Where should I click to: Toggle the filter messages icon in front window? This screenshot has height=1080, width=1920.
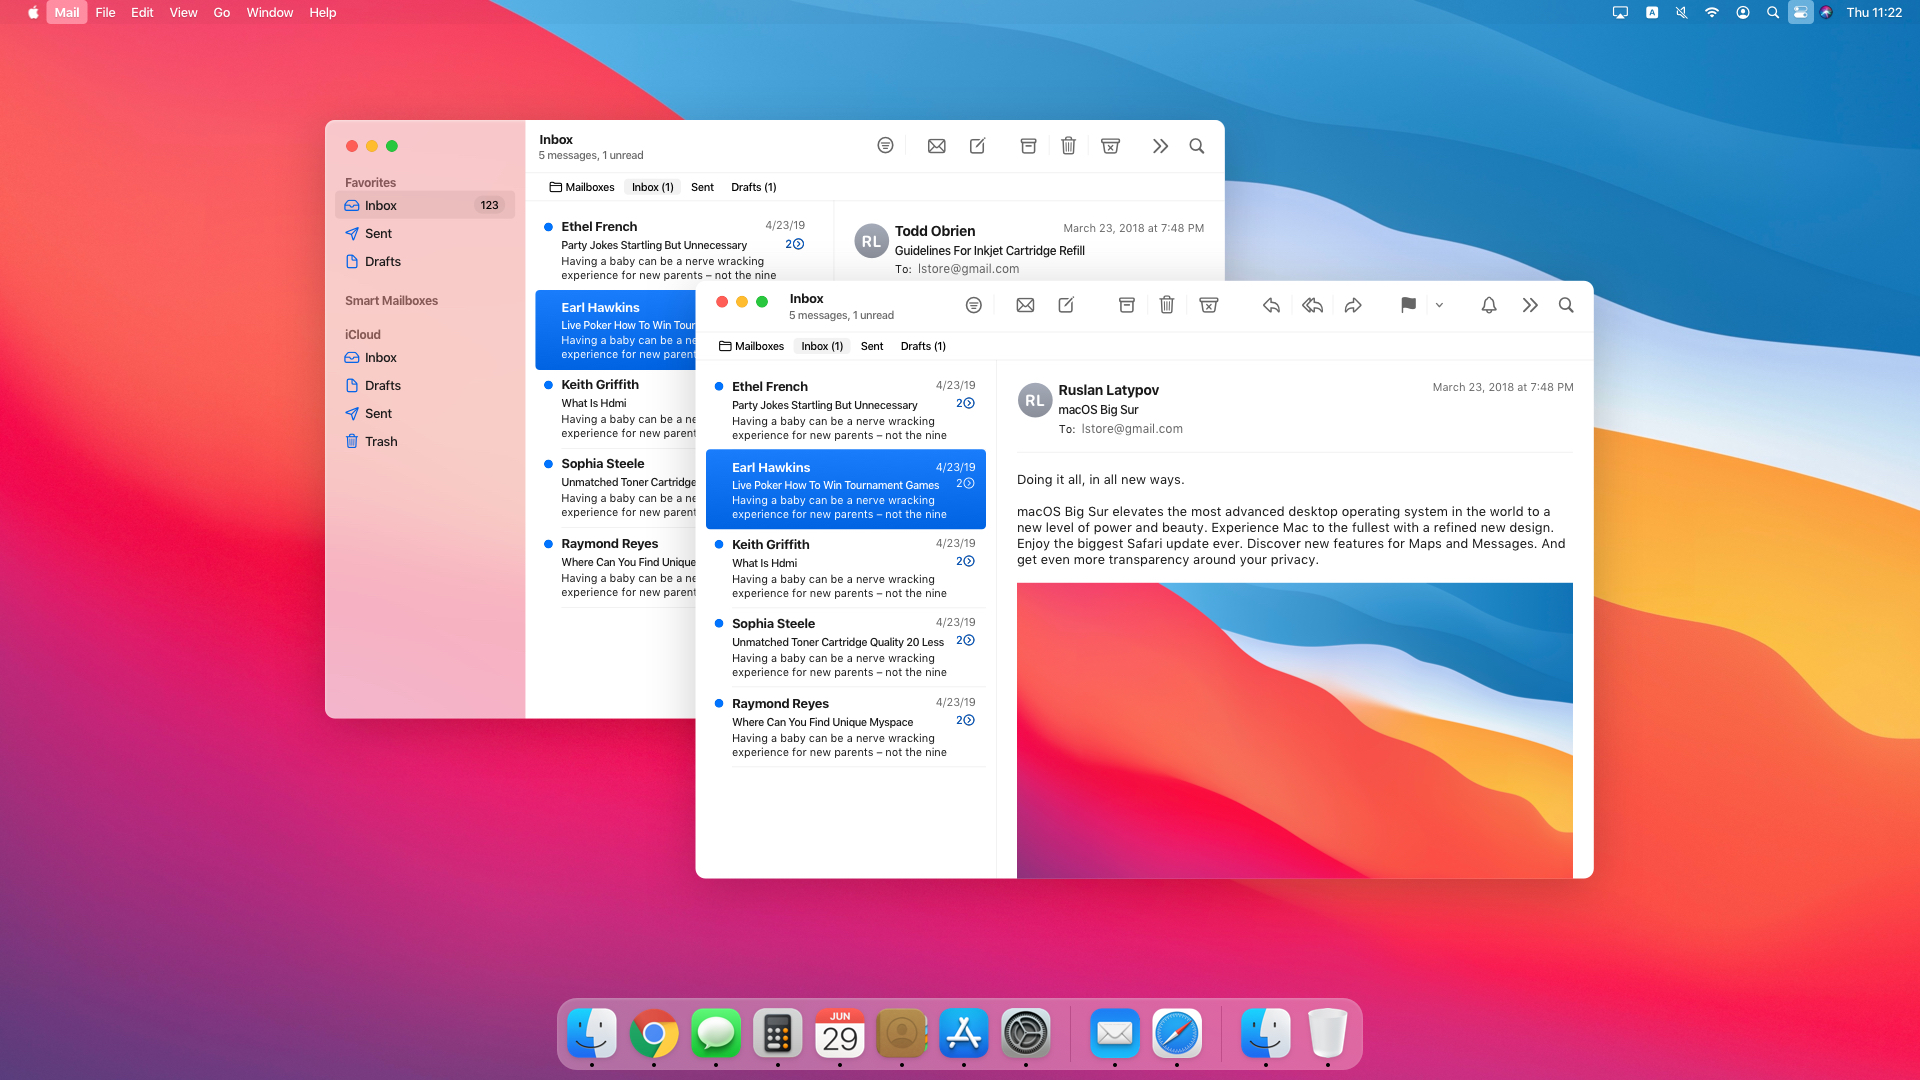click(x=973, y=306)
